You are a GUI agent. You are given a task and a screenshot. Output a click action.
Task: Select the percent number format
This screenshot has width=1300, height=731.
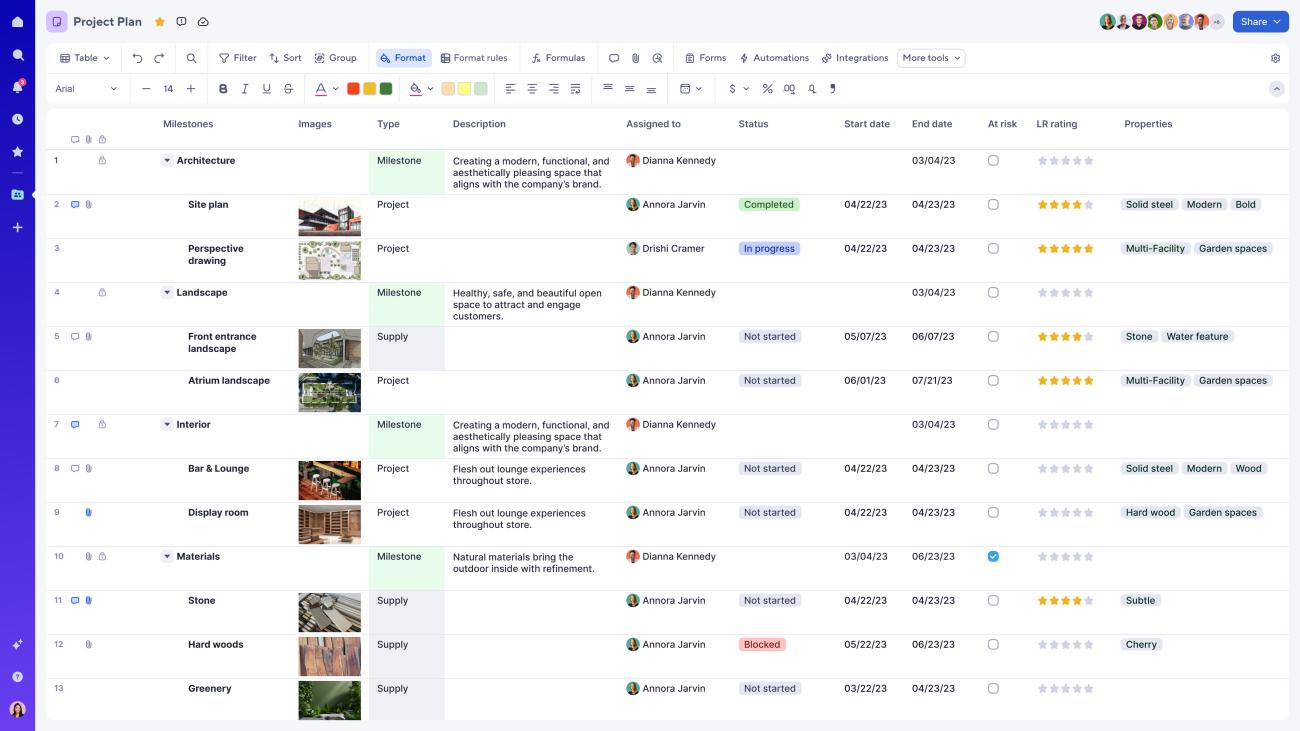click(x=766, y=88)
